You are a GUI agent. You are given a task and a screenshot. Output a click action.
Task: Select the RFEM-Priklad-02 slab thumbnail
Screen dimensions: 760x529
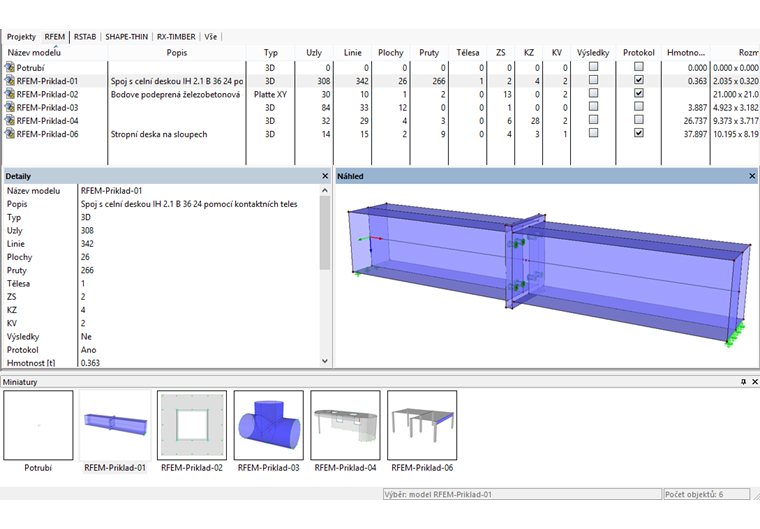tap(192, 425)
